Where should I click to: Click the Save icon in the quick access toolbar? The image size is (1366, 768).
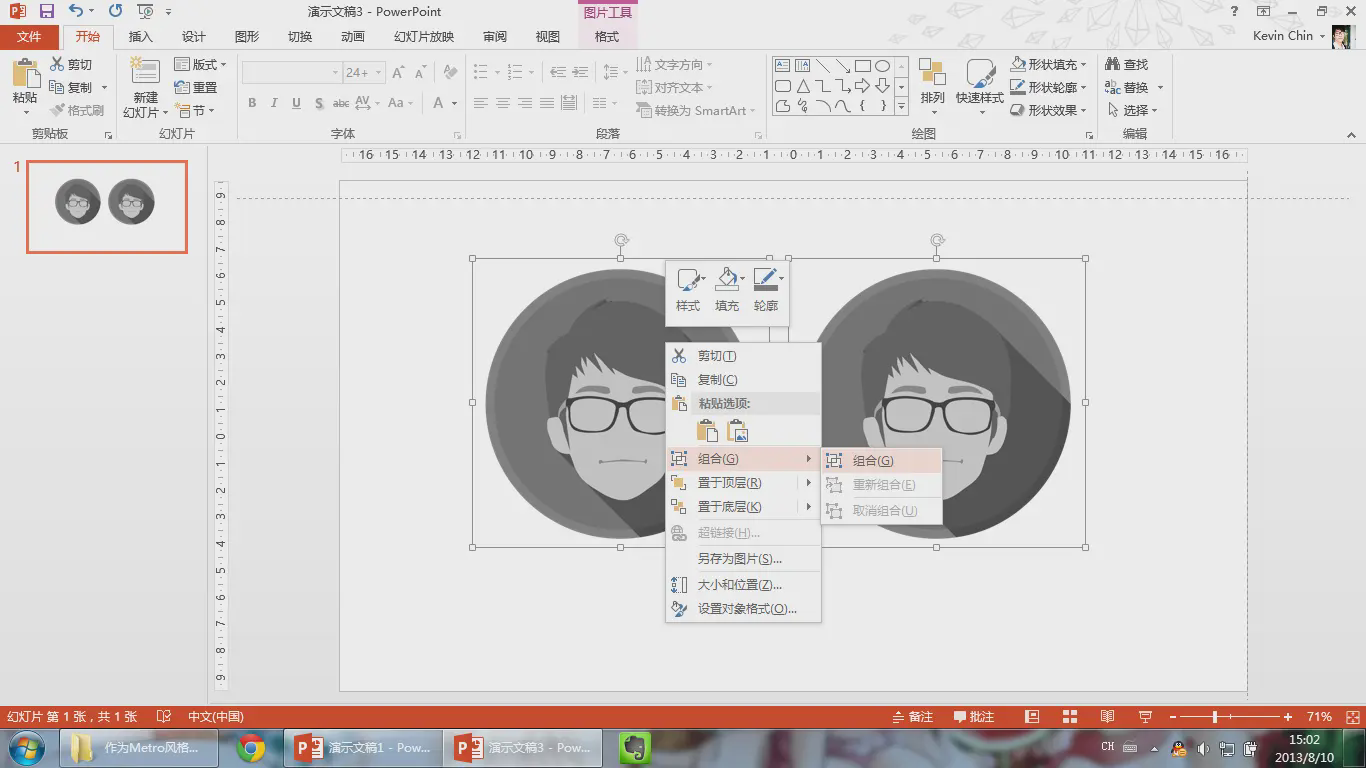click(47, 12)
